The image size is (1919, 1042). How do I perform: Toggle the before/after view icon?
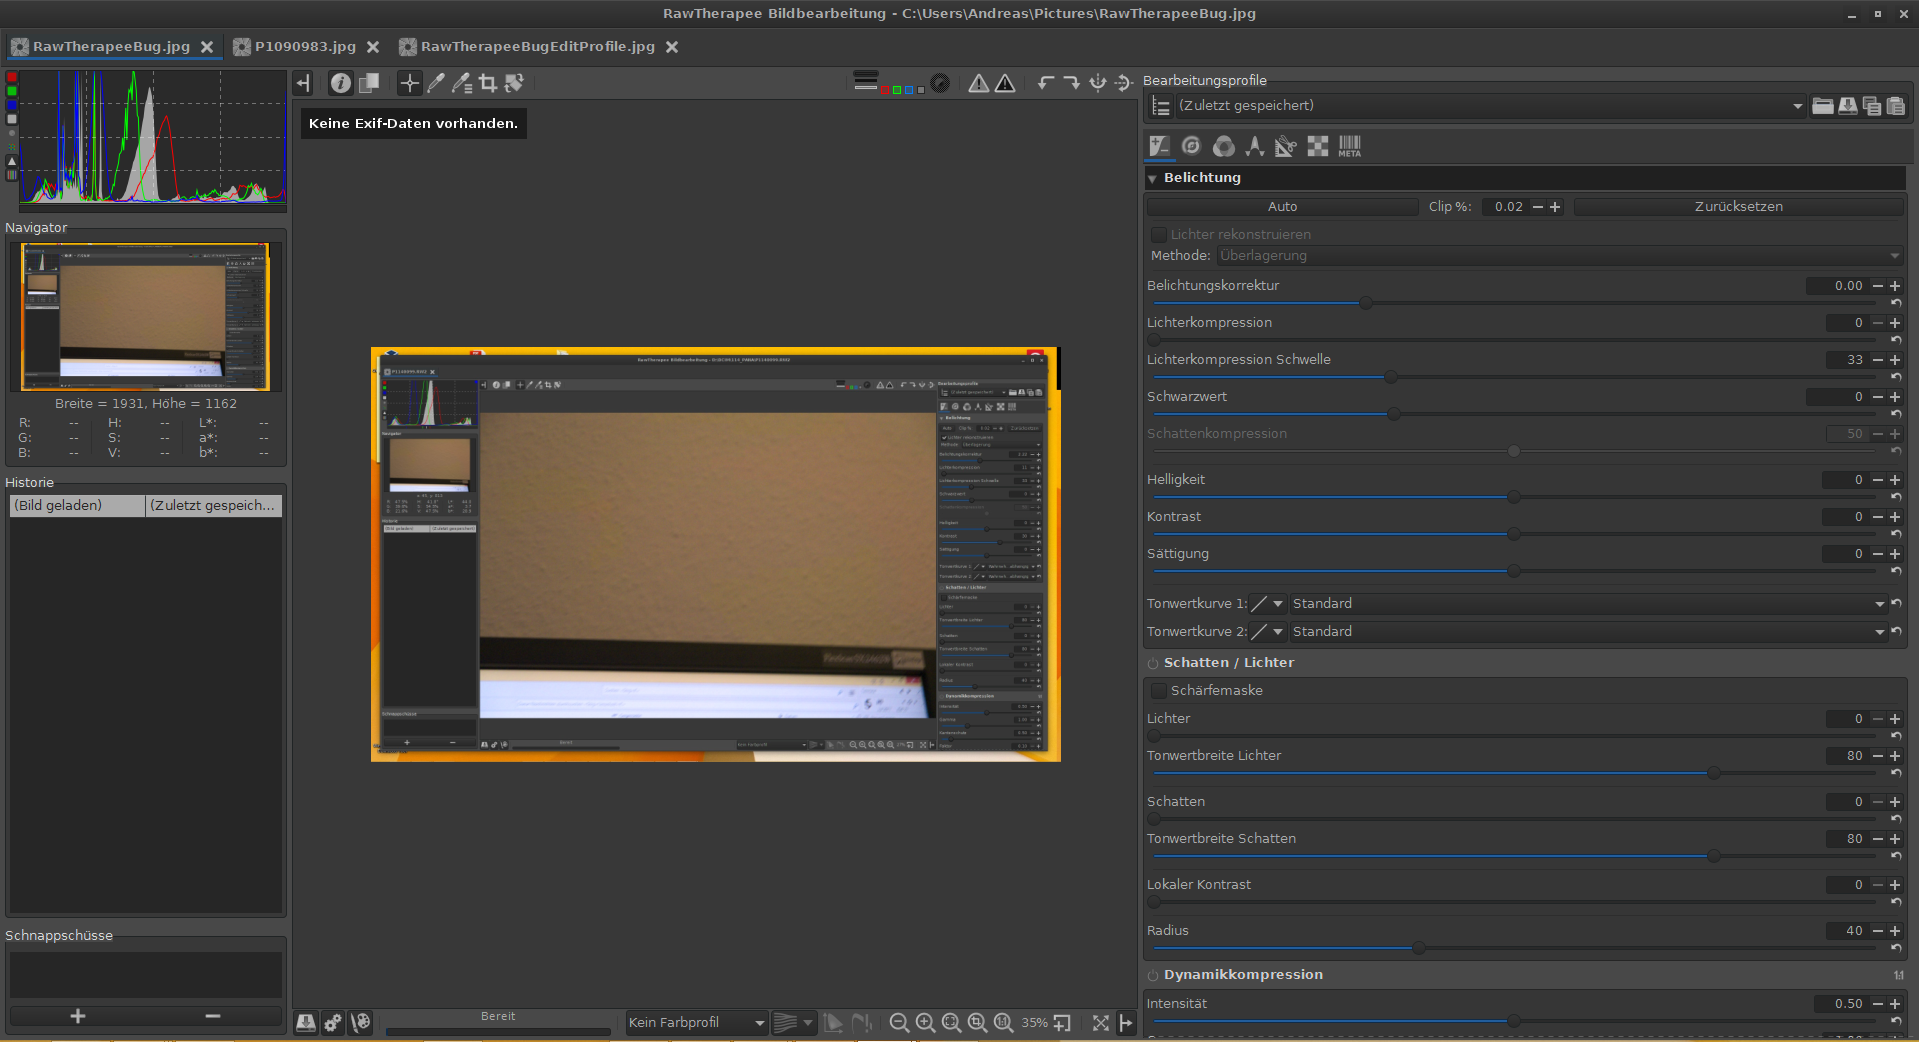(369, 83)
